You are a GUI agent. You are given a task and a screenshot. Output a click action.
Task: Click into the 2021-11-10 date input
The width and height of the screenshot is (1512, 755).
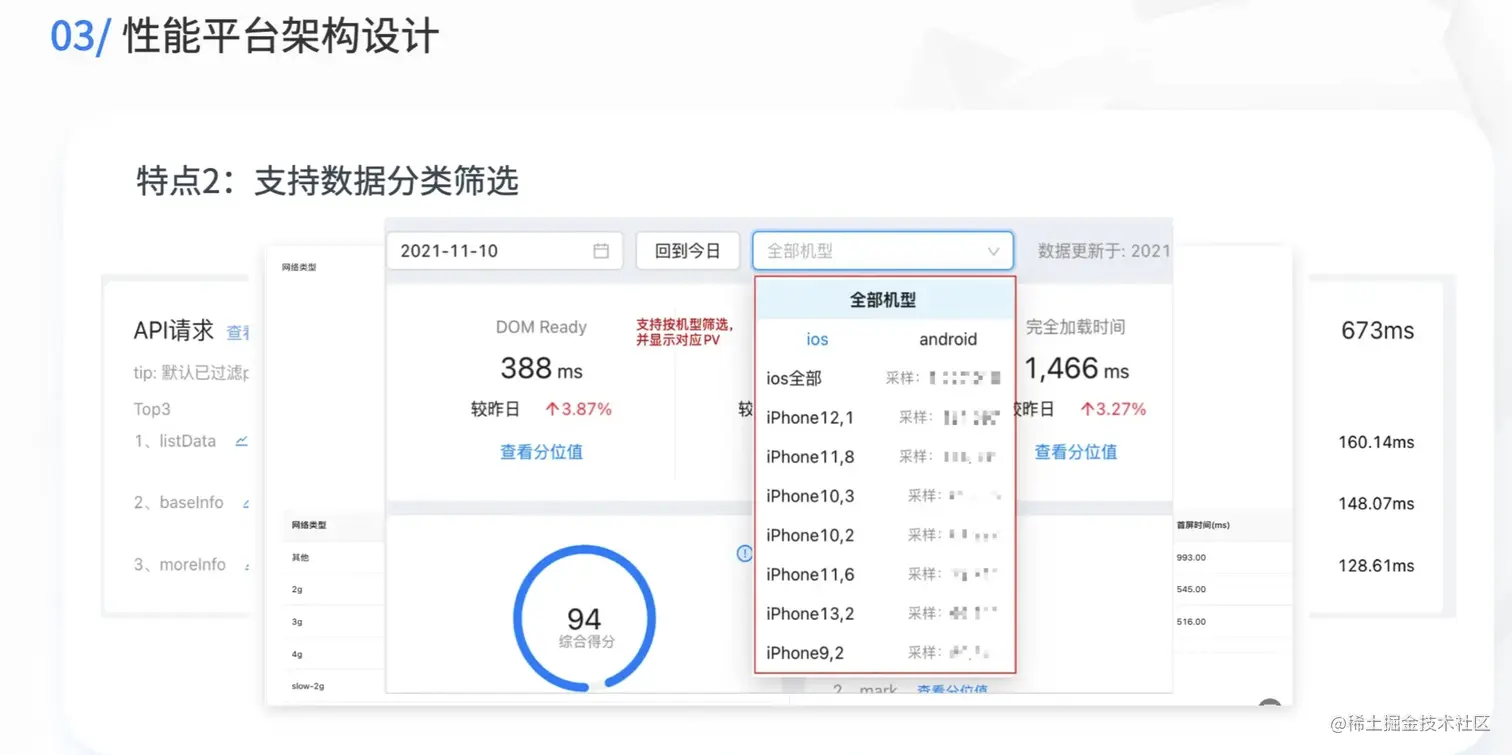(x=505, y=251)
